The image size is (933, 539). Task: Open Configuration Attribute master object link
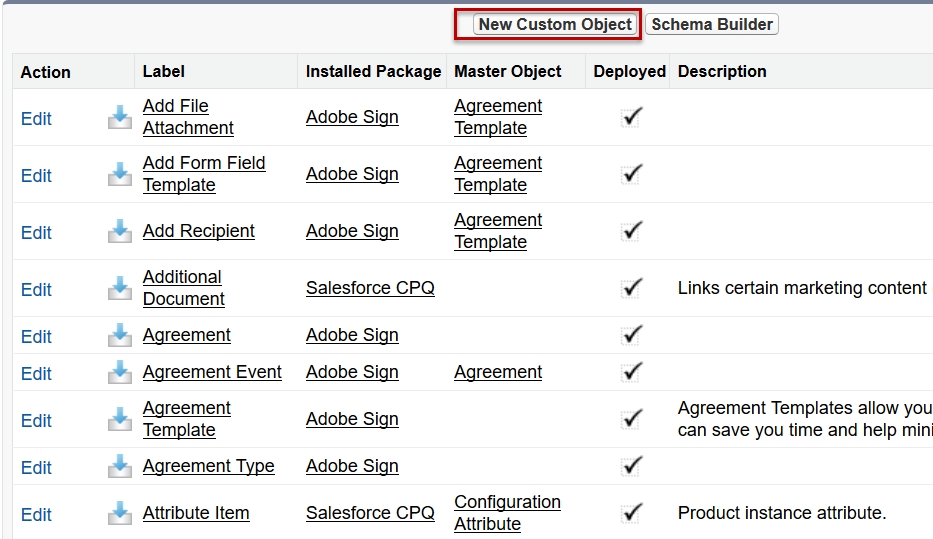[x=507, y=513]
